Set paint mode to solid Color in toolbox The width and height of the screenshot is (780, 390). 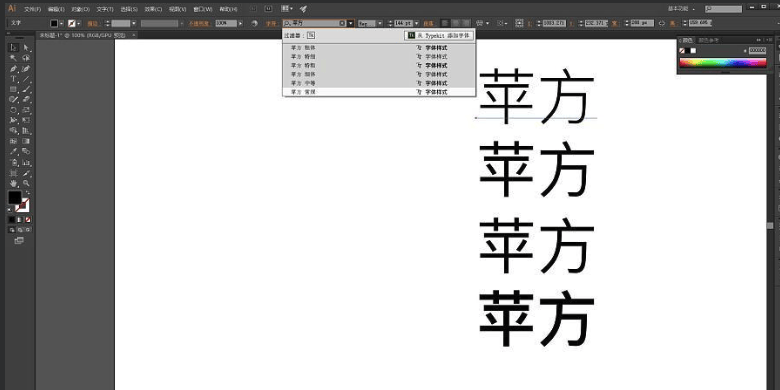(x=12, y=219)
